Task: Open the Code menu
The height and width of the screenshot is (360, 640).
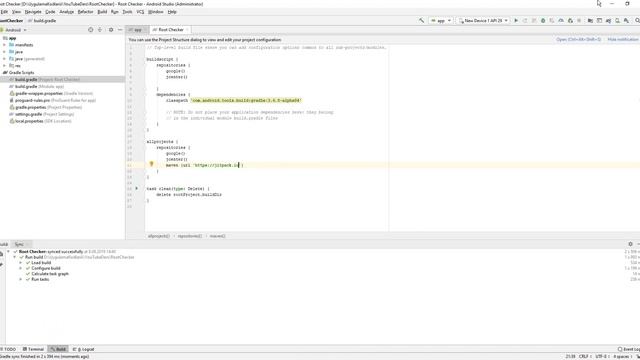Action: [x=50, y=12]
